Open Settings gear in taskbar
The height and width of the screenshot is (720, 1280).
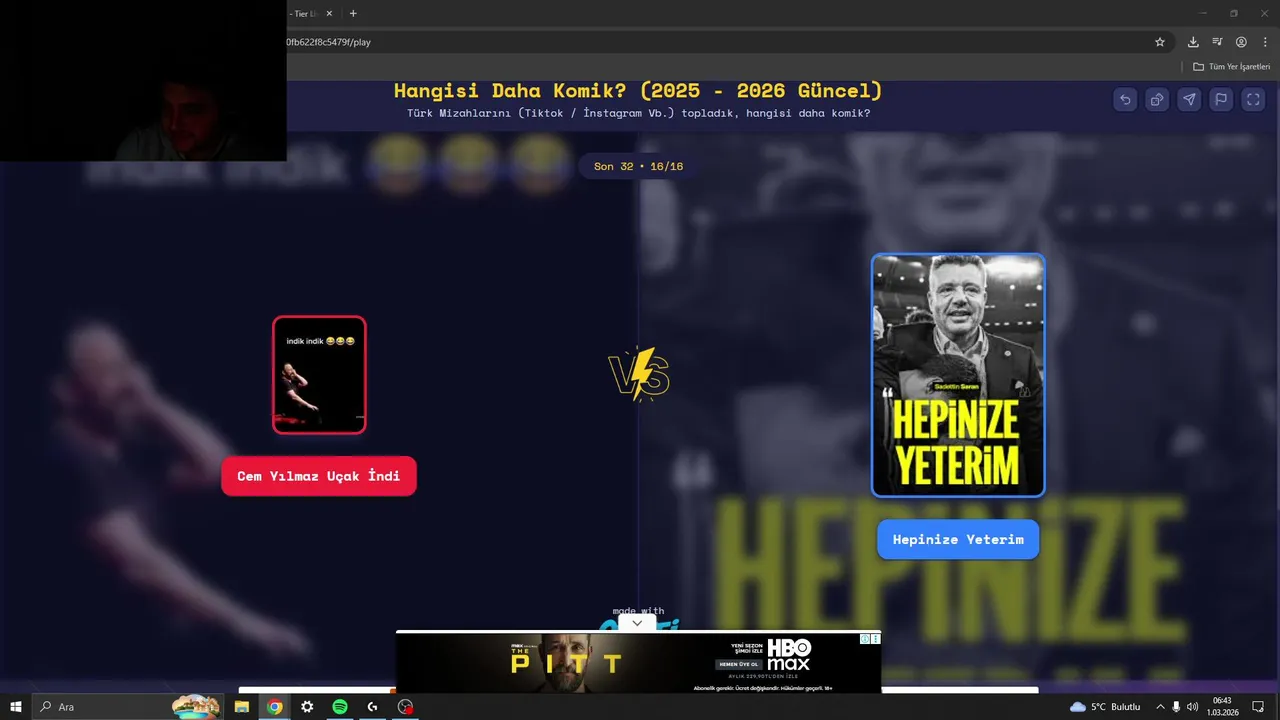pos(307,707)
